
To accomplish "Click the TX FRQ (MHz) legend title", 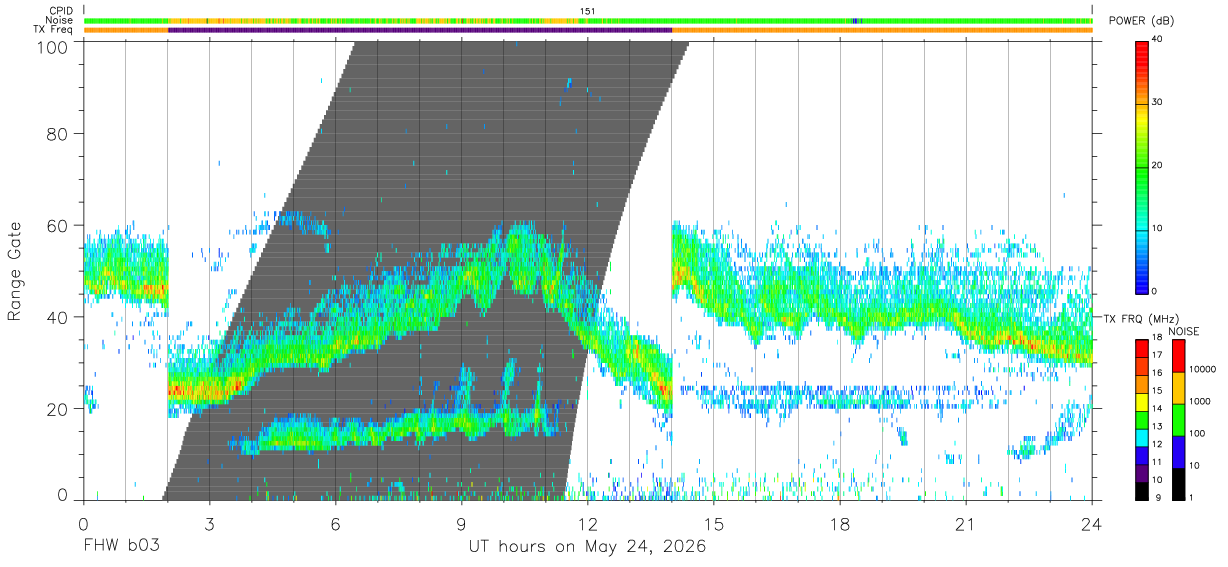I will click(1140, 318).
